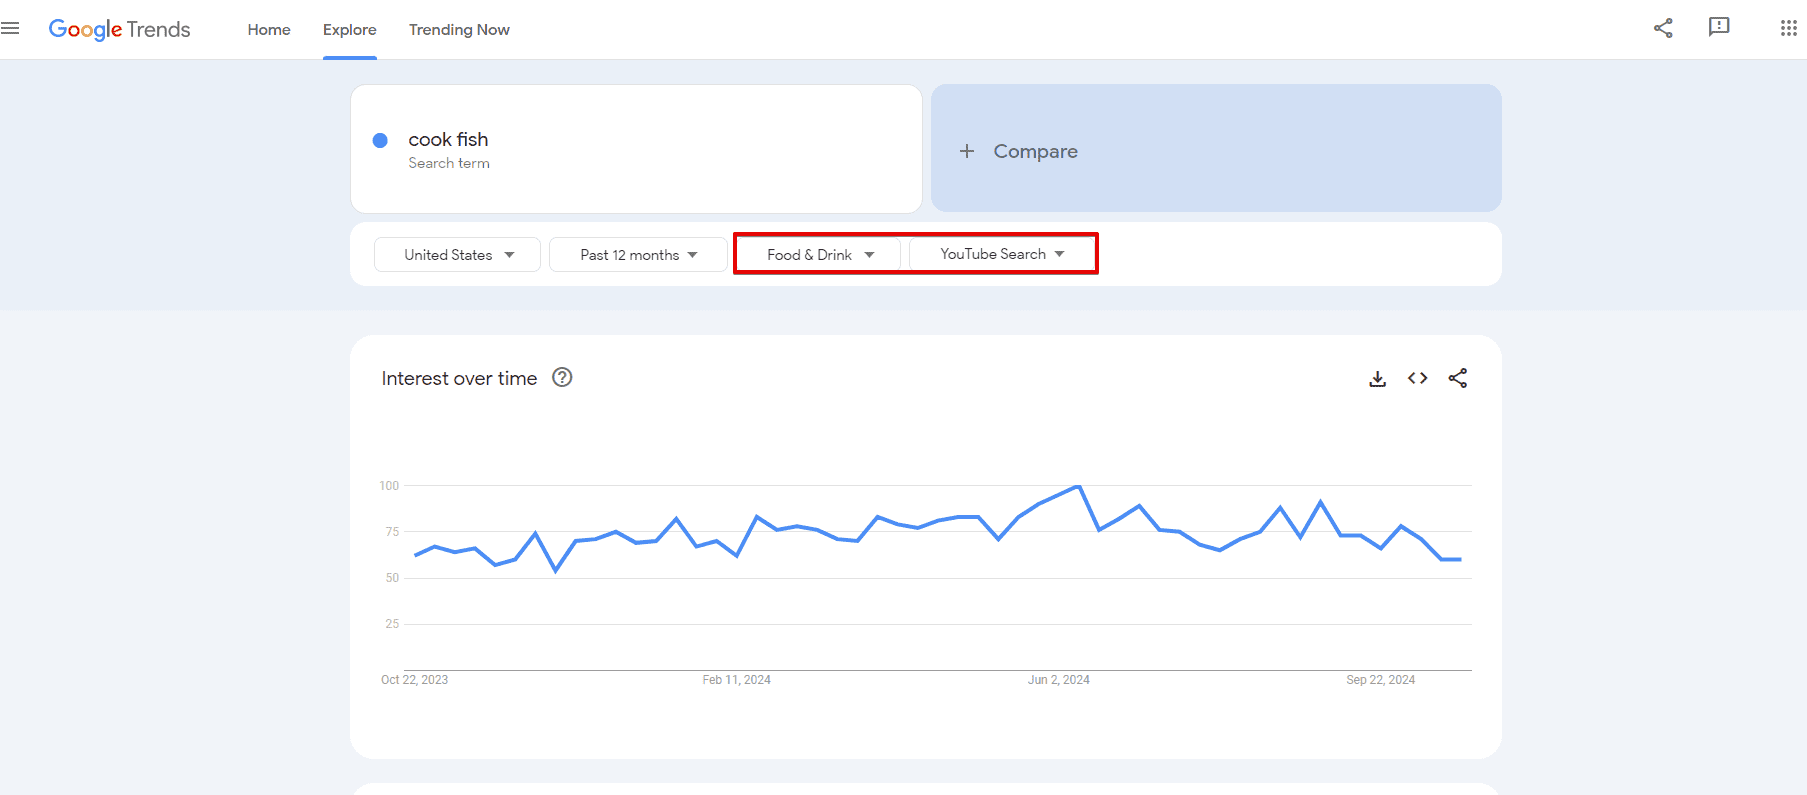Click the chart peak near Jun 2024
Screen dimensions: 1807x795
click(x=1078, y=487)
